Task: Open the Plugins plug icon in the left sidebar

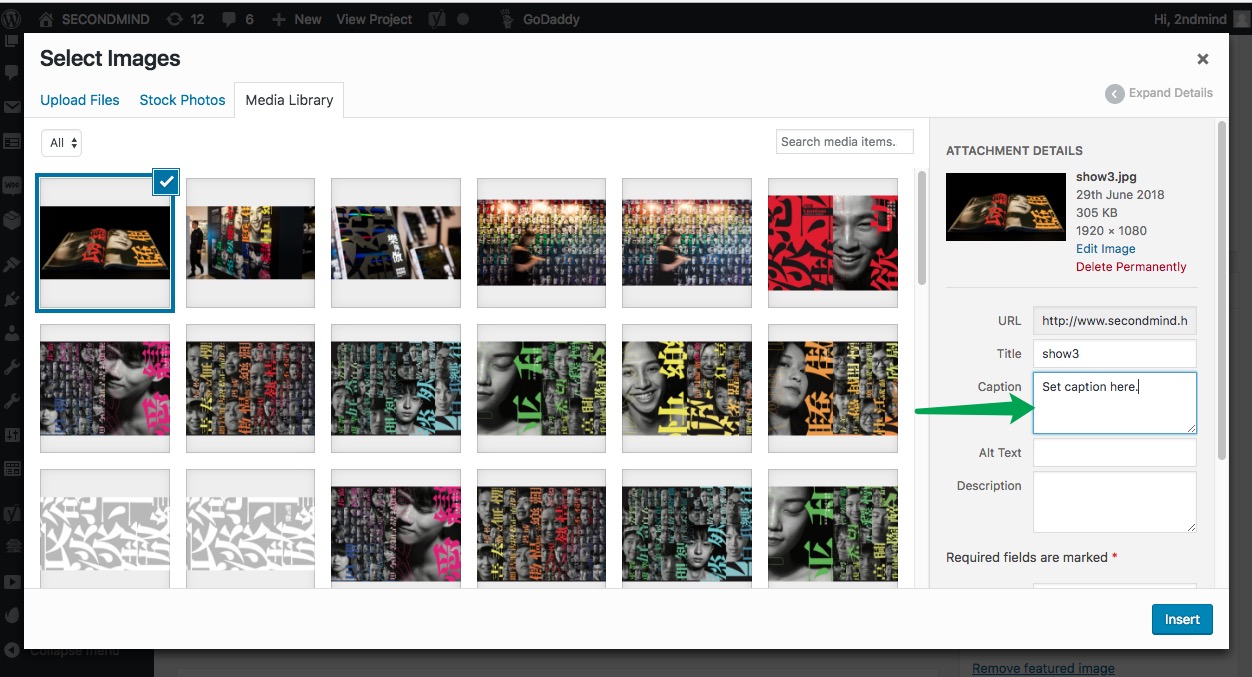Action: [12, 298]
